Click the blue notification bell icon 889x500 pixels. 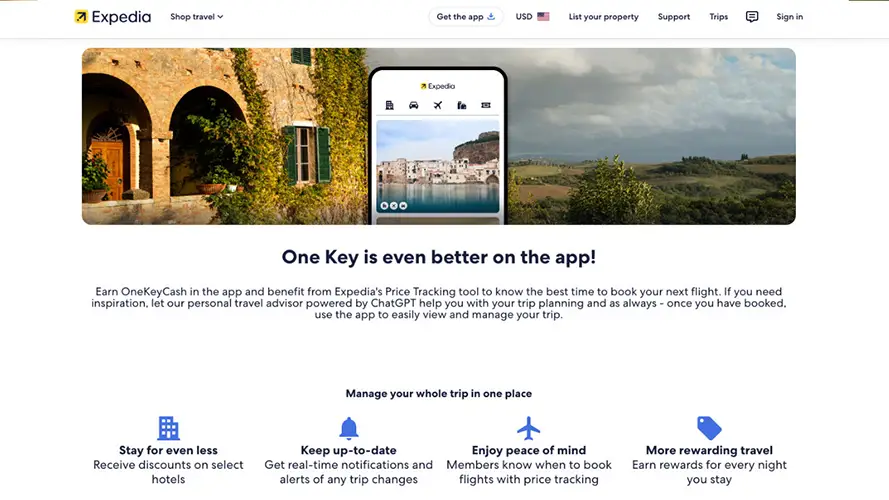(x=349, y=428)
